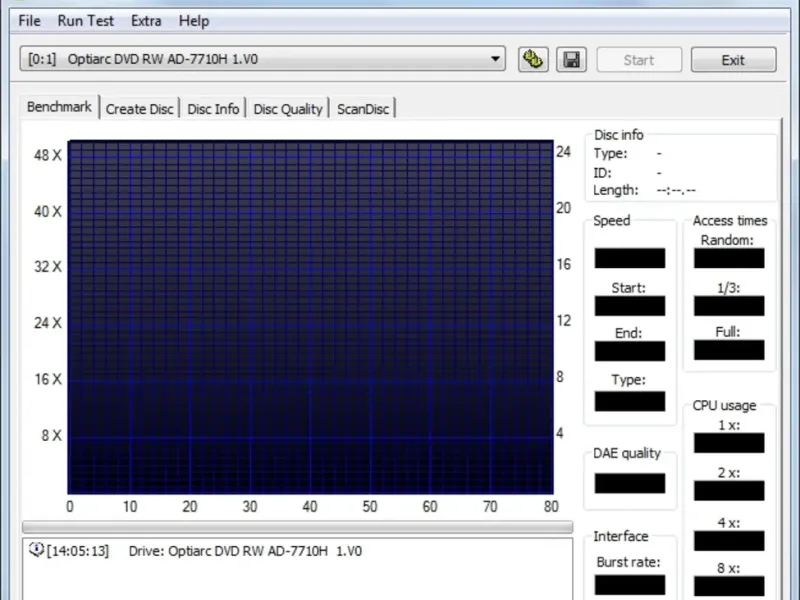Screen dimensions: 800x600
Task: Click the Start button
Action: [639, 60]
